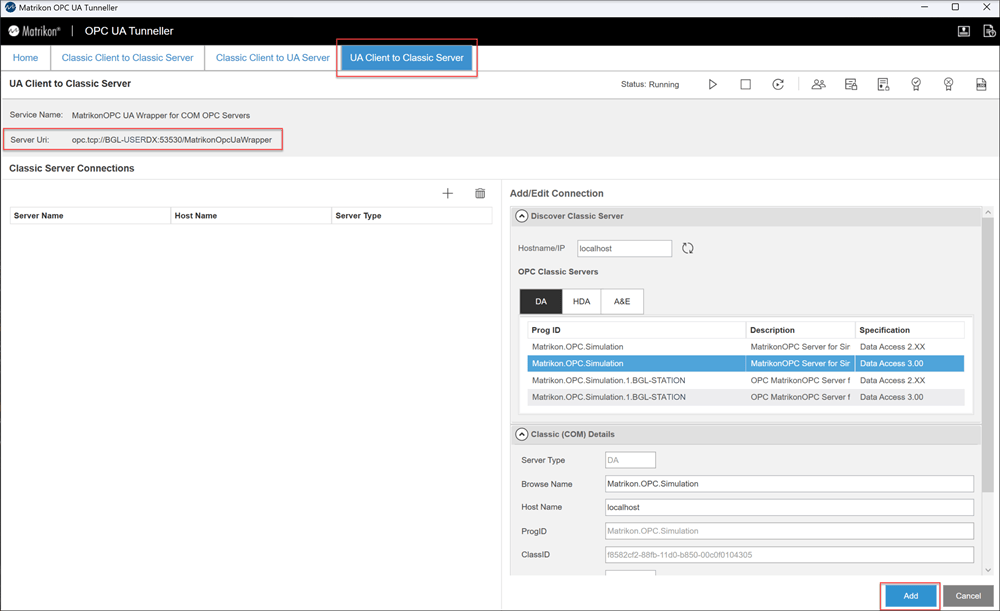Open the log file icon in toolbar
The width and height of the screenshot is (1000, 611).
coord(981,84)
